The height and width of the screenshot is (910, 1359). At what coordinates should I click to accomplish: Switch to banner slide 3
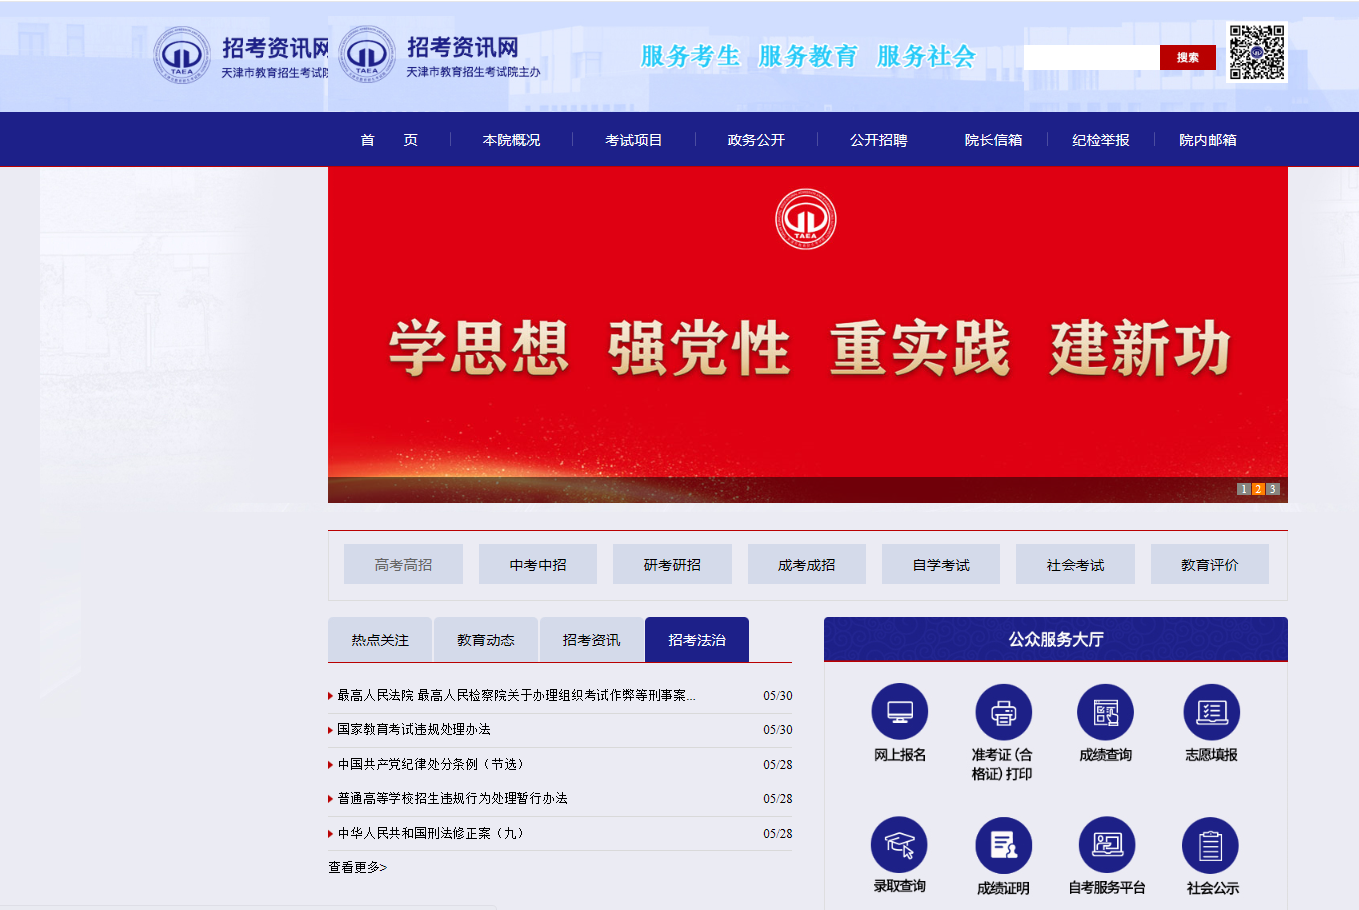pyautogui.click(x=1273, y=489)
